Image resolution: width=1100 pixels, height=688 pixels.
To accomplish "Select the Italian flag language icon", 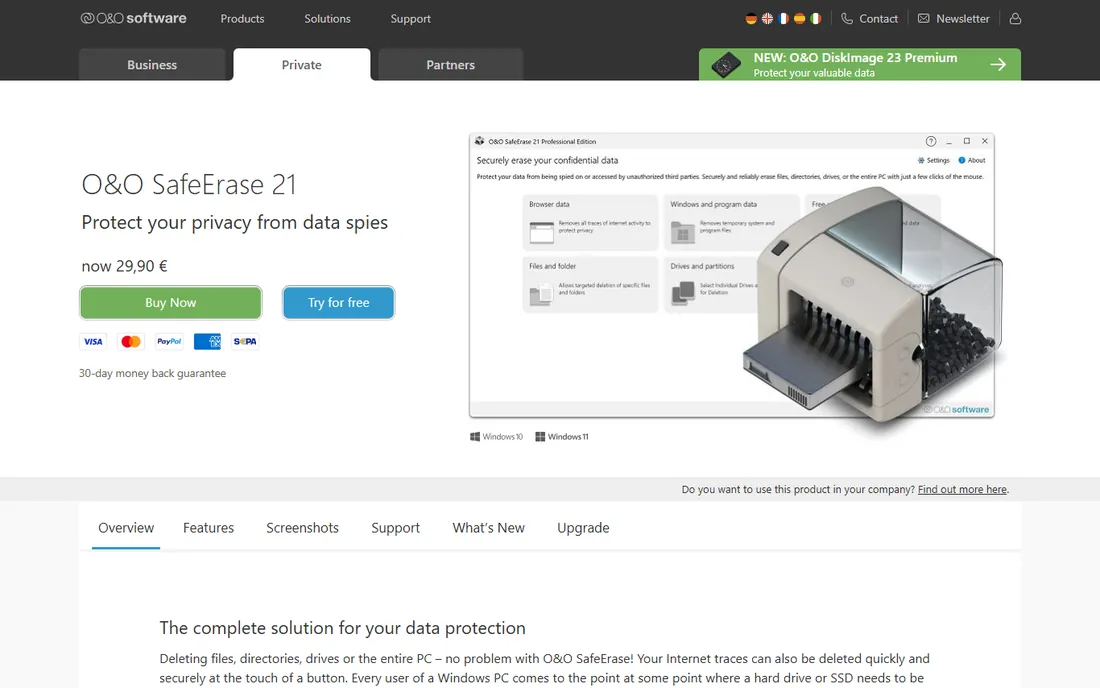I will (x=816, y=19).
